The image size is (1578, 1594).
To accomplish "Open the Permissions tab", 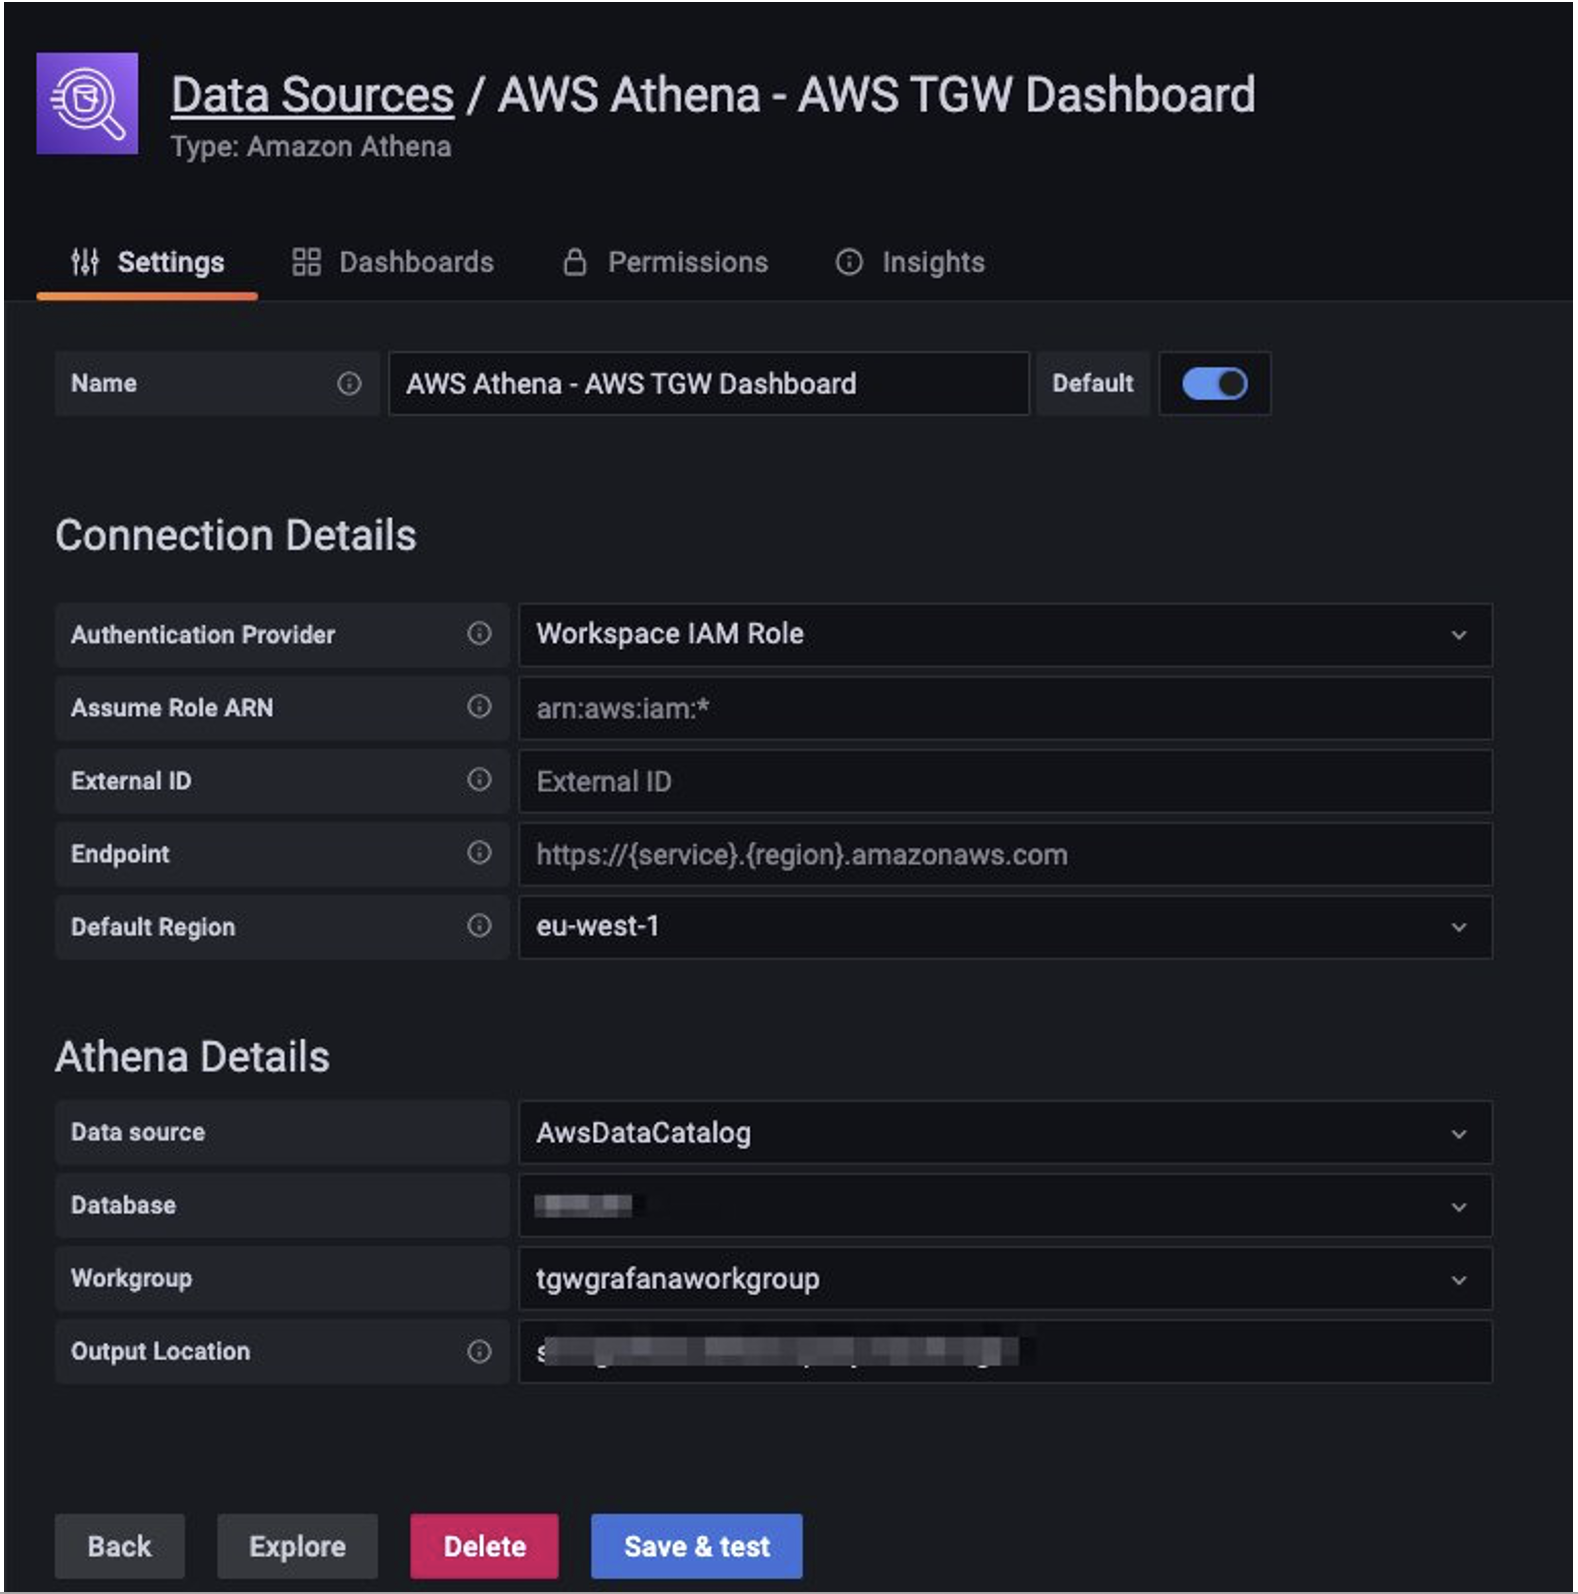I will pyautogui.click(x=665, y=262).
